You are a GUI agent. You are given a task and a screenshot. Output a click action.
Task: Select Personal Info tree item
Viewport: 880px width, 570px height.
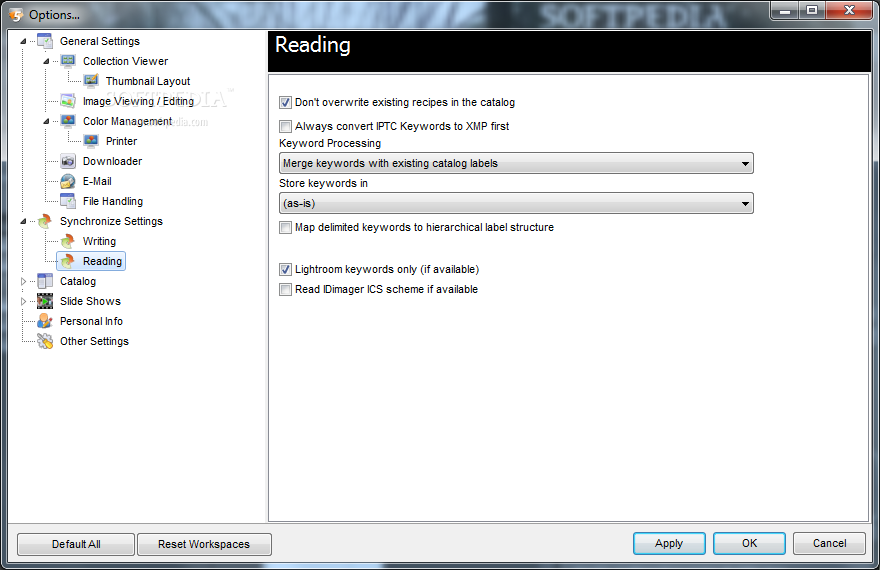coord(91,321)
